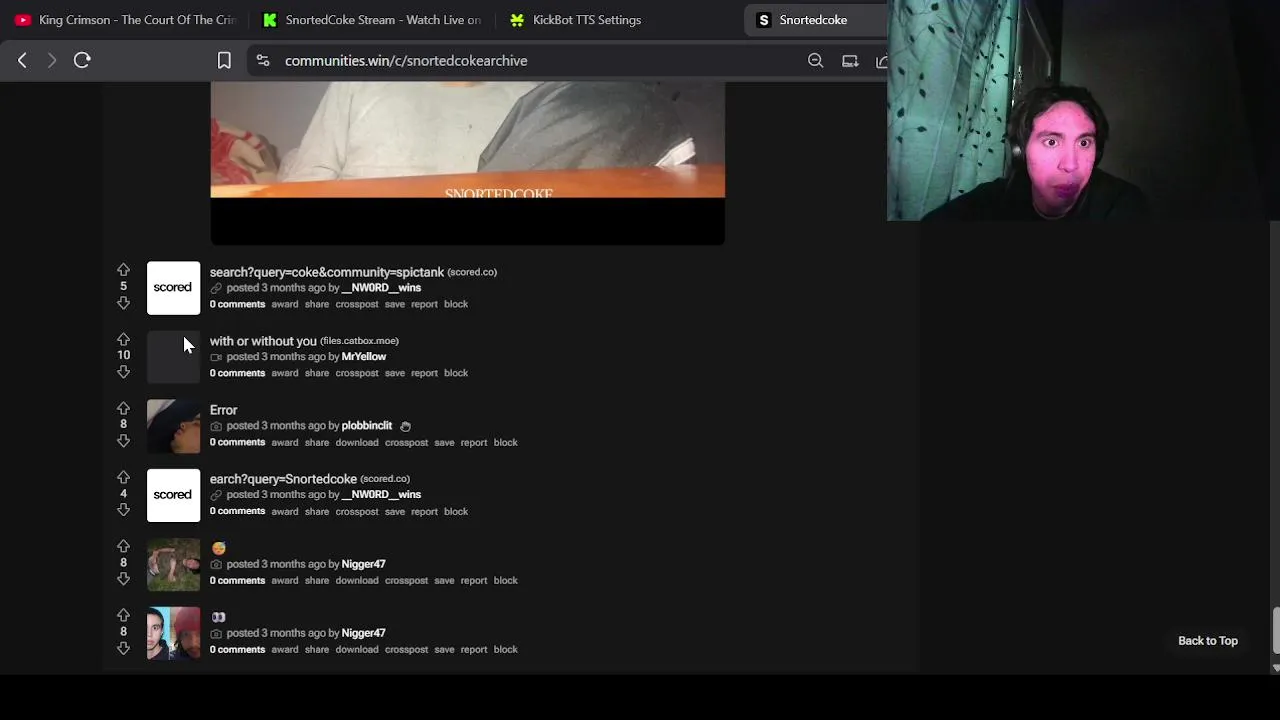Open the 'with or without you' post
The width and height of the screenshot is (1280, 720).
(263, 341)
